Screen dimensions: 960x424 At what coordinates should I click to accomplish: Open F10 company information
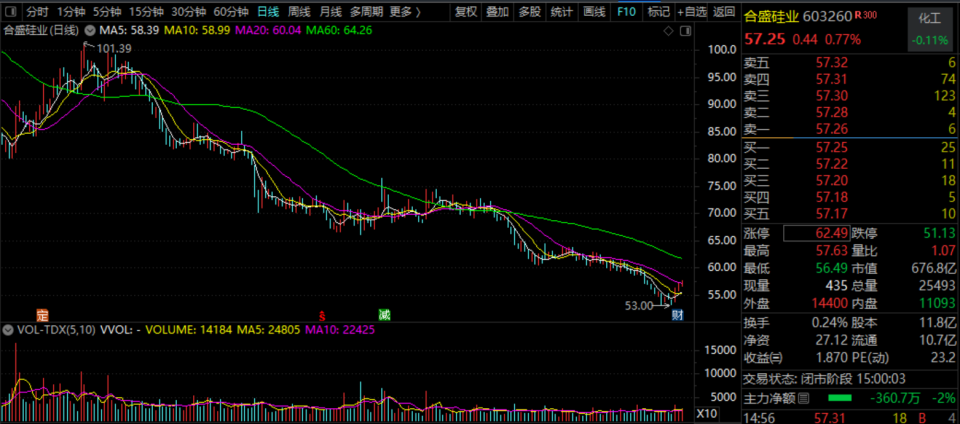click(626, 11)
